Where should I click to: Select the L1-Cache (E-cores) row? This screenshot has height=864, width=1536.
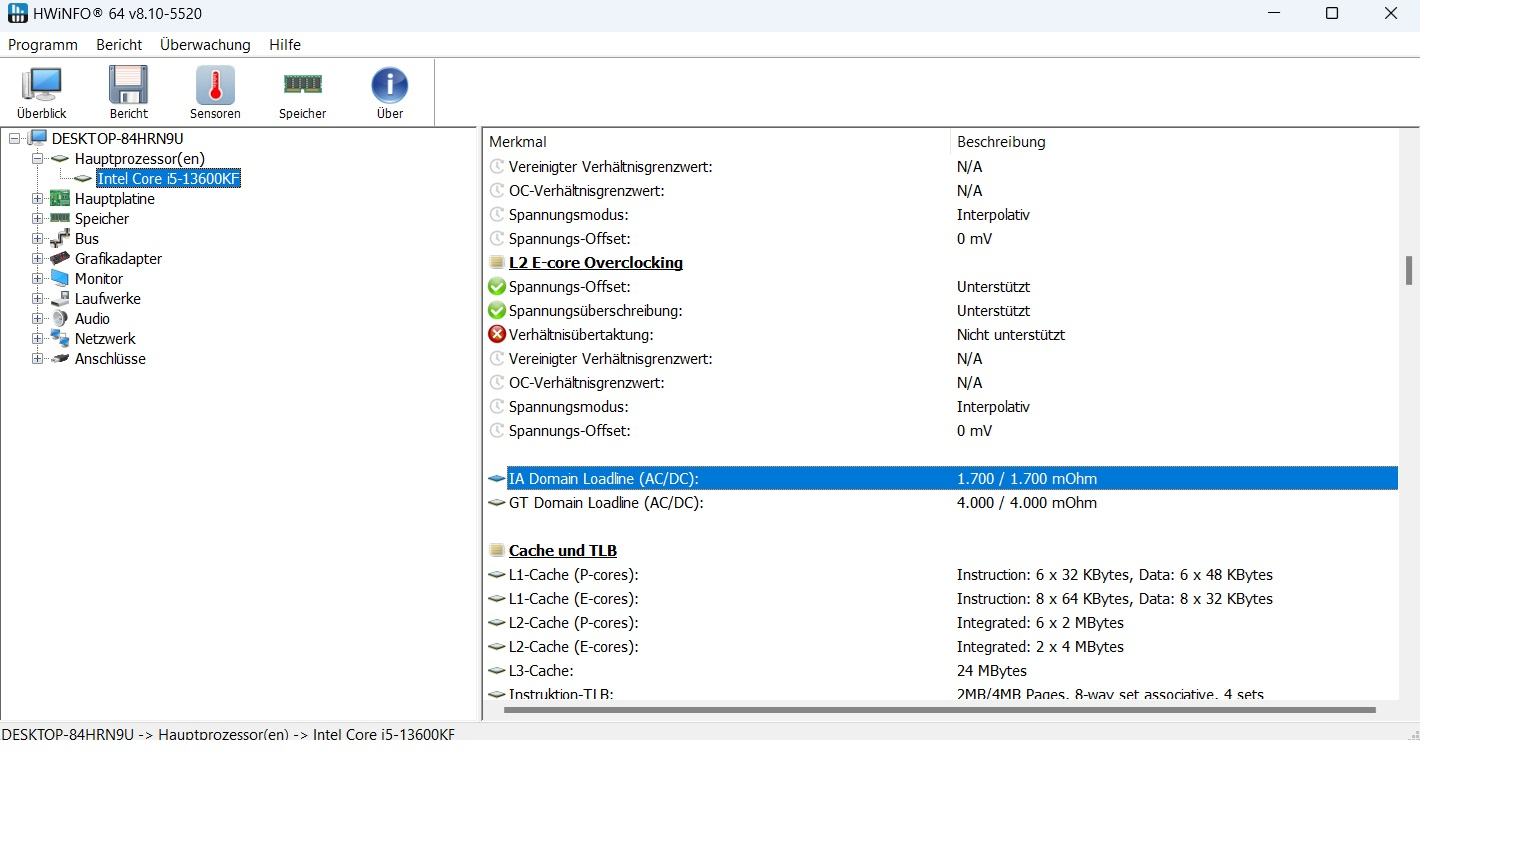pos(942,598)
